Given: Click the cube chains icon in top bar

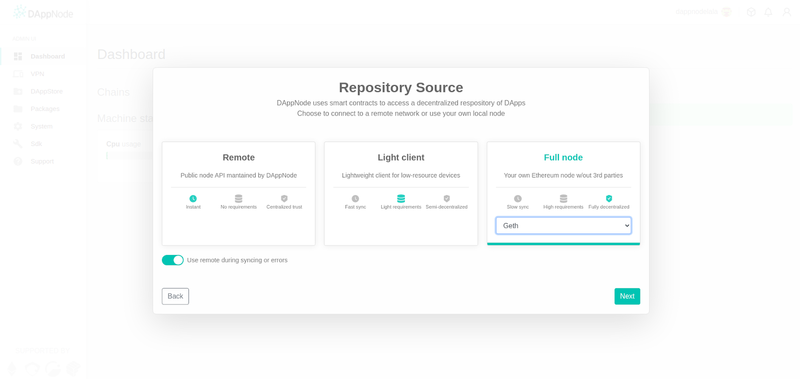Looking at the screenshot, I should click(x=751, y=12).
